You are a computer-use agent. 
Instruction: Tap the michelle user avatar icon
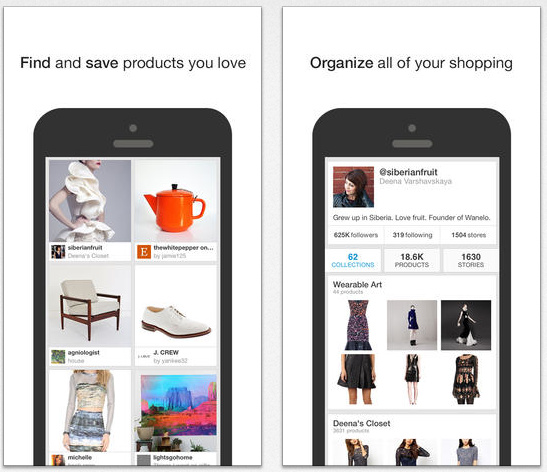pyautogui.click(x=58, y=460)
